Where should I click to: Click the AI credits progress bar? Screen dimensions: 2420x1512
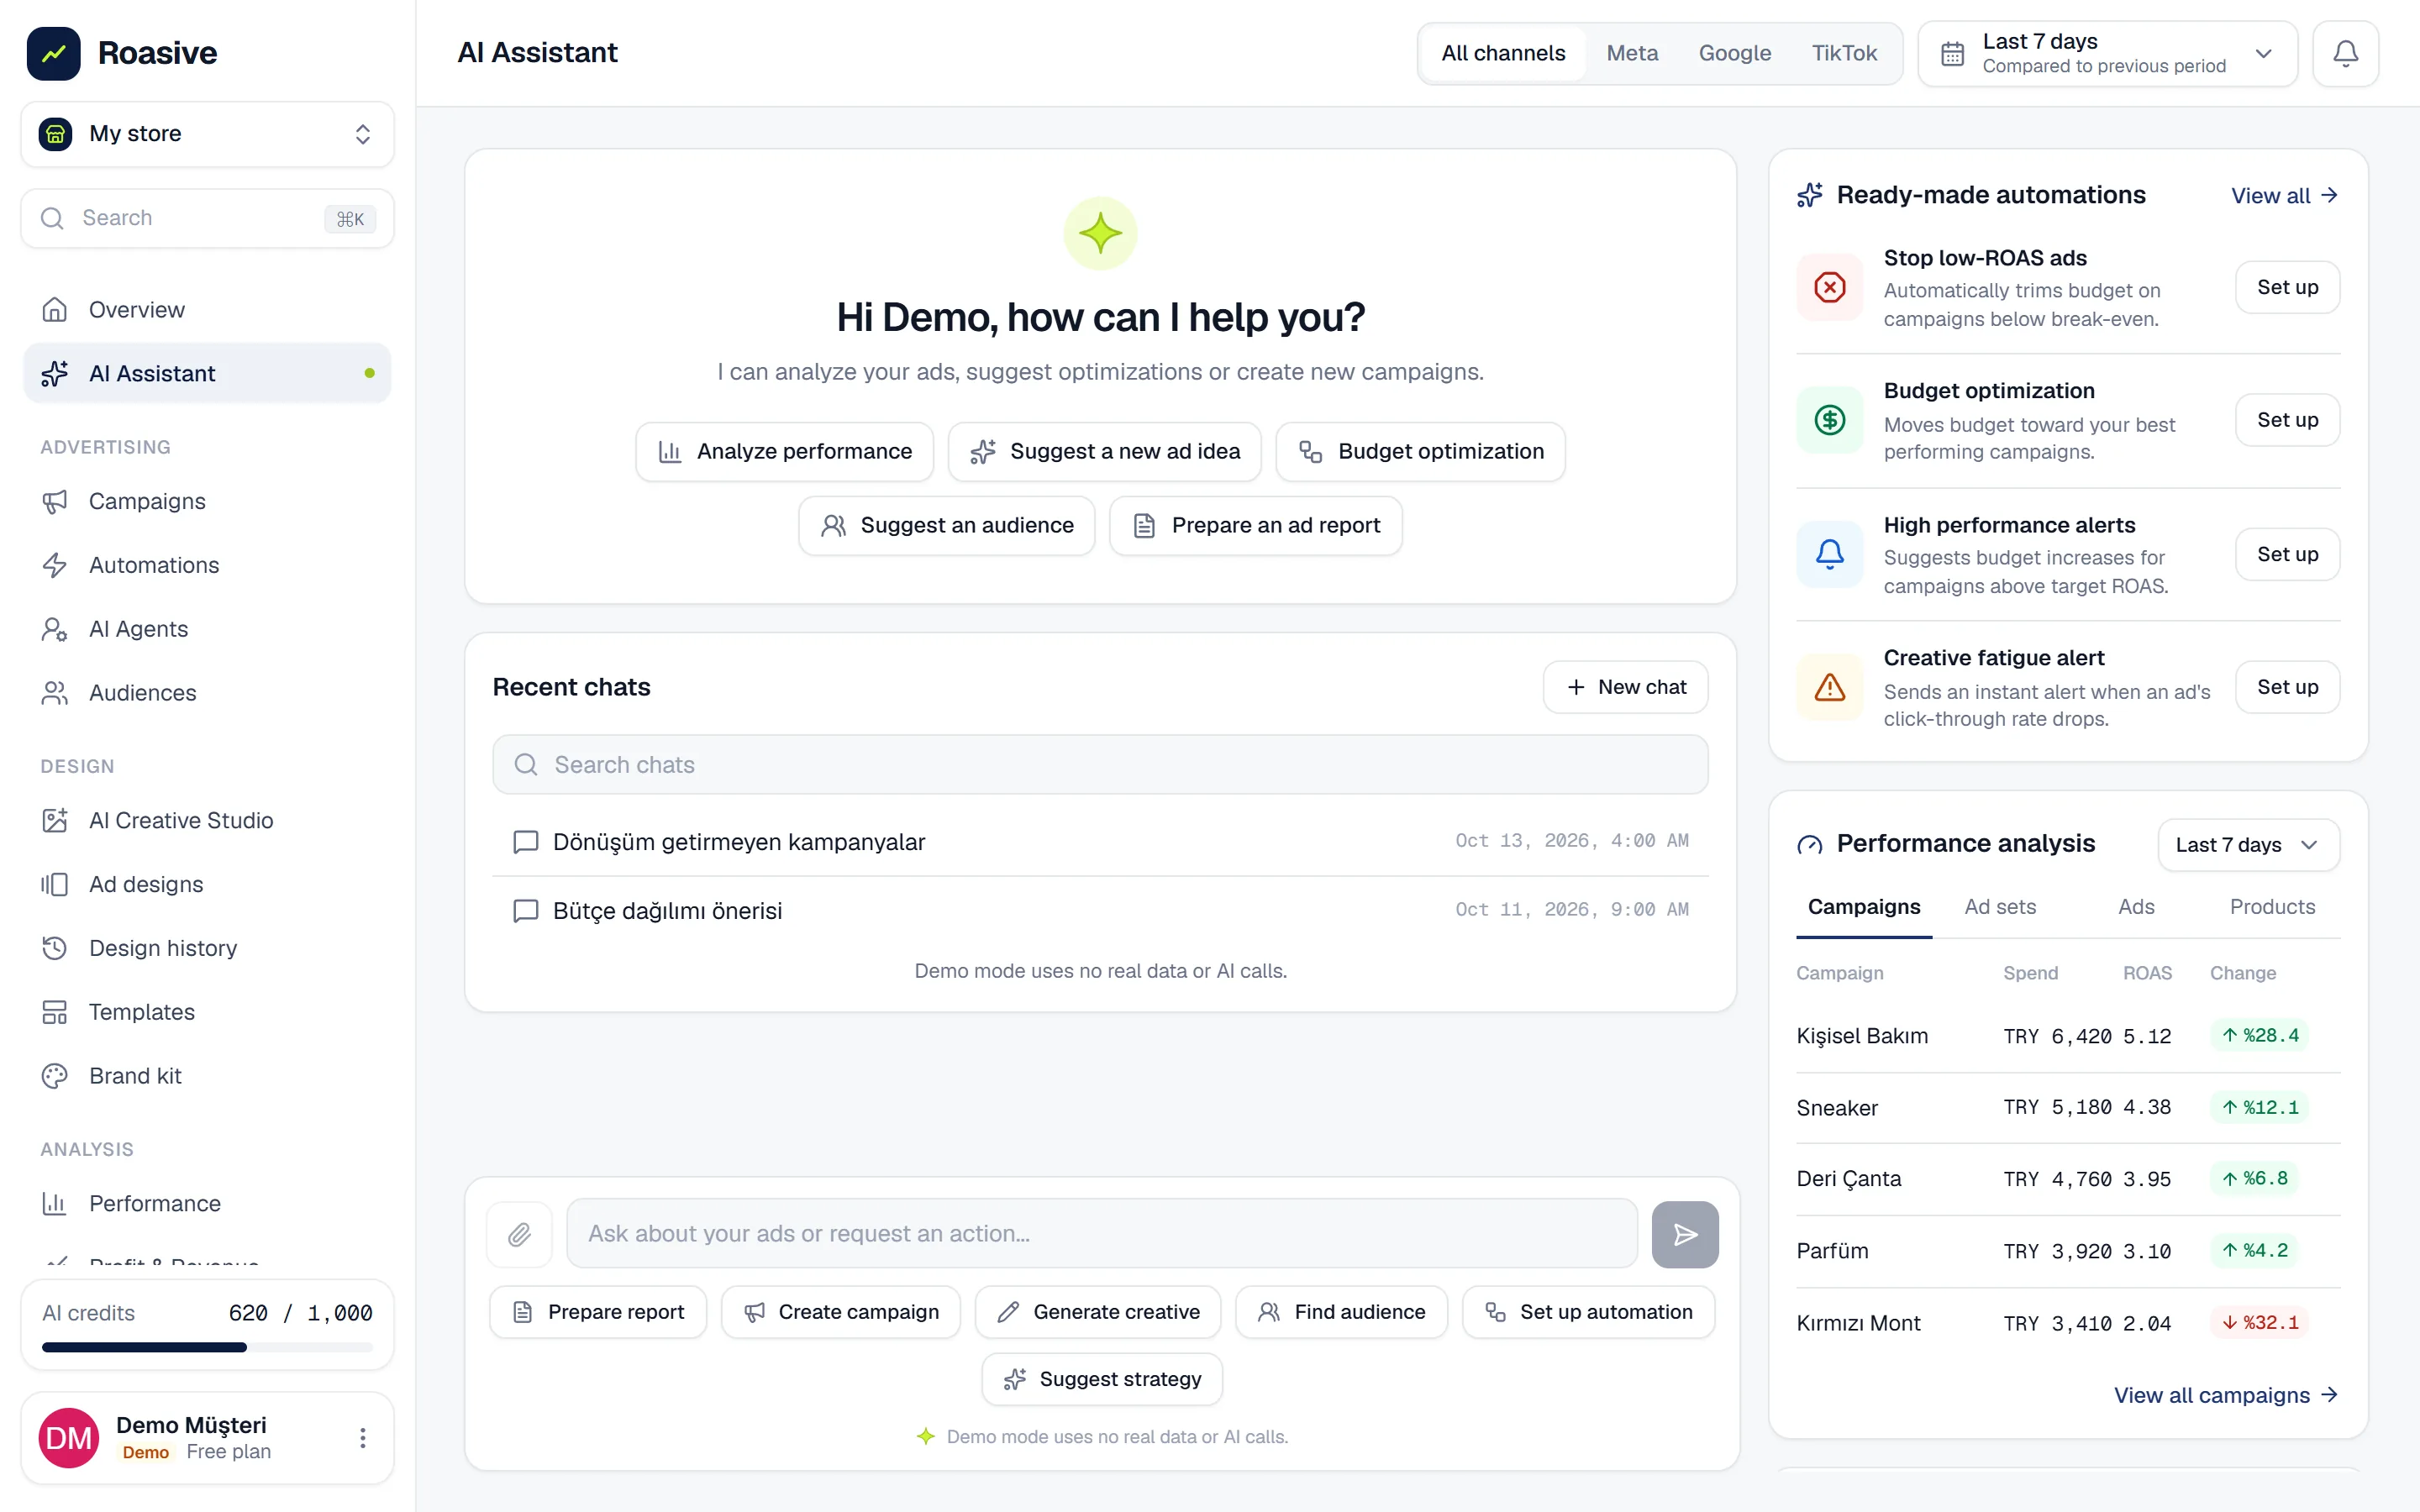coord(207,1348)
